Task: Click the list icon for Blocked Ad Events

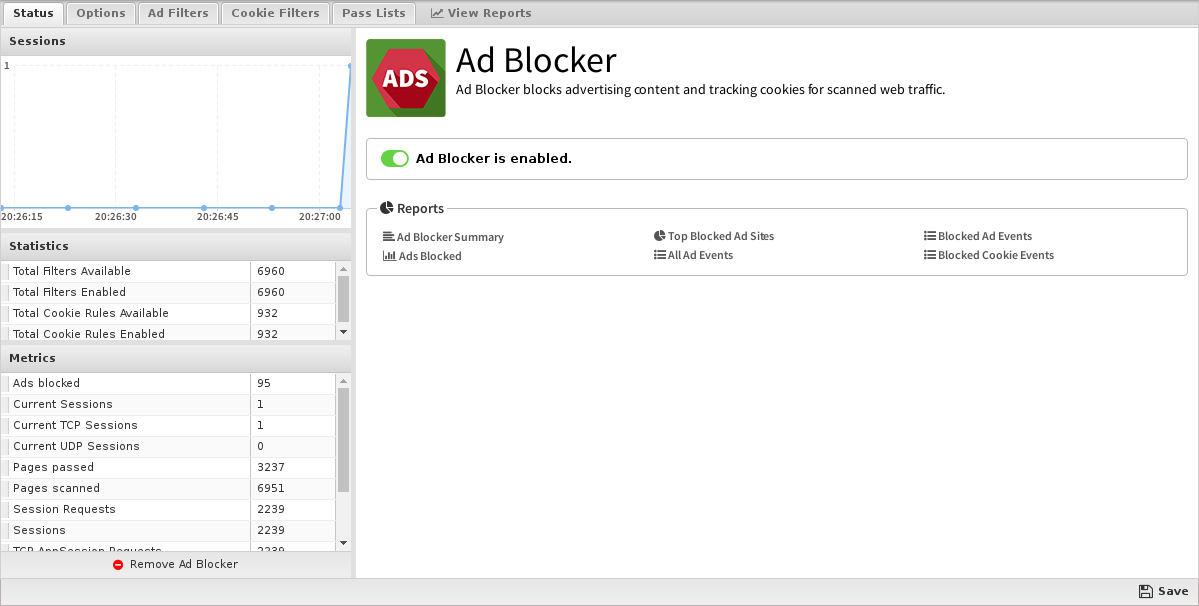Action: point(930,236)
